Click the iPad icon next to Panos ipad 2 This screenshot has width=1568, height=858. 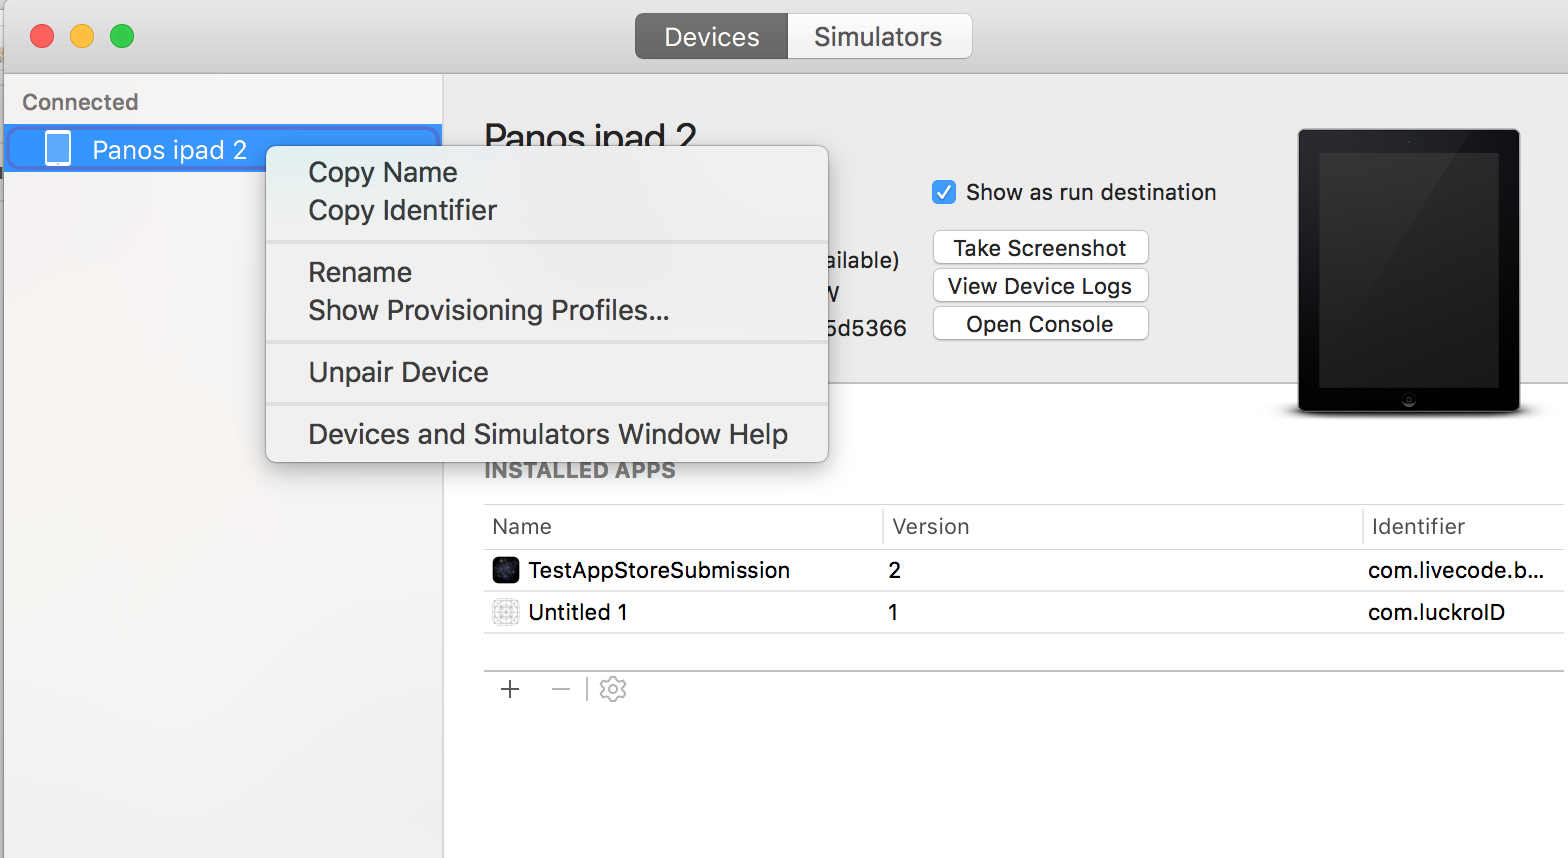[x=58, y=149]
